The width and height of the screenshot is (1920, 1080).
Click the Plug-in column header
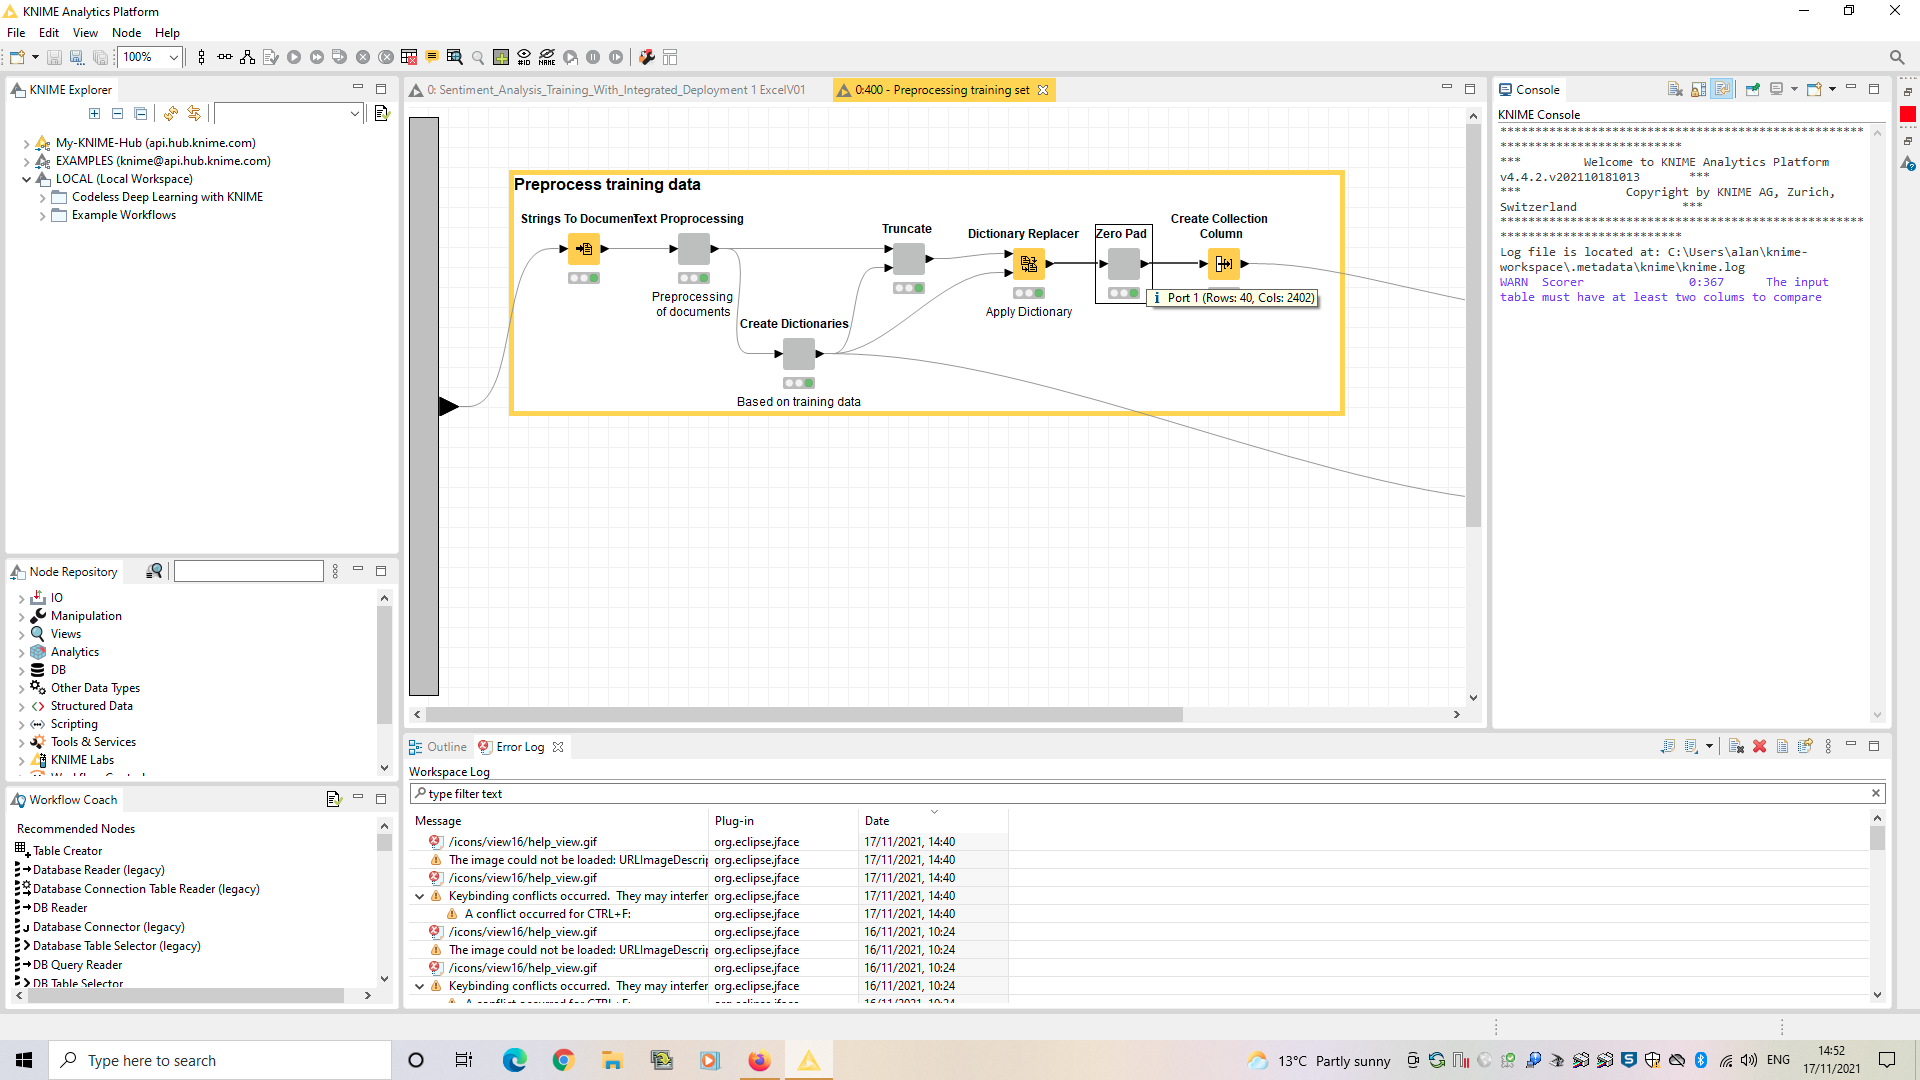783,820
